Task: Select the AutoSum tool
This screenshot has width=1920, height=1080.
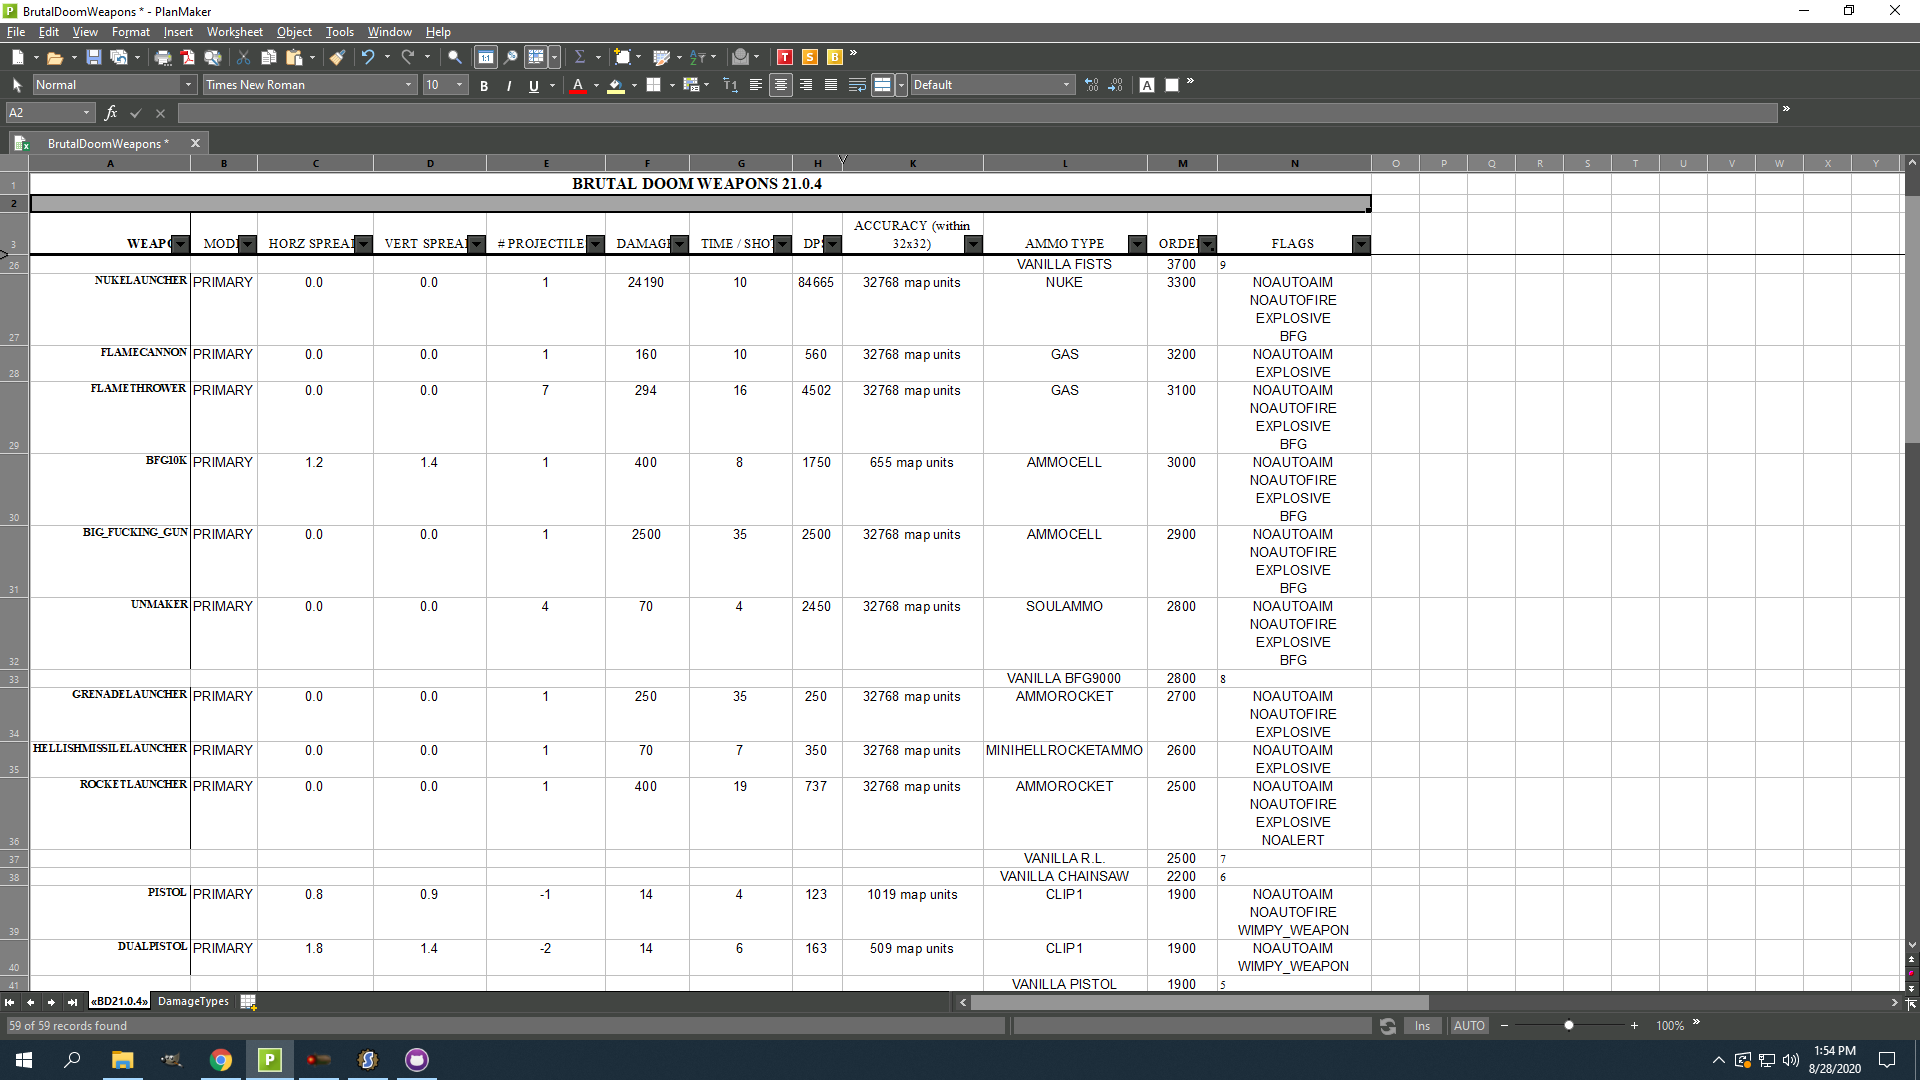Action: [x=582, y=57]
